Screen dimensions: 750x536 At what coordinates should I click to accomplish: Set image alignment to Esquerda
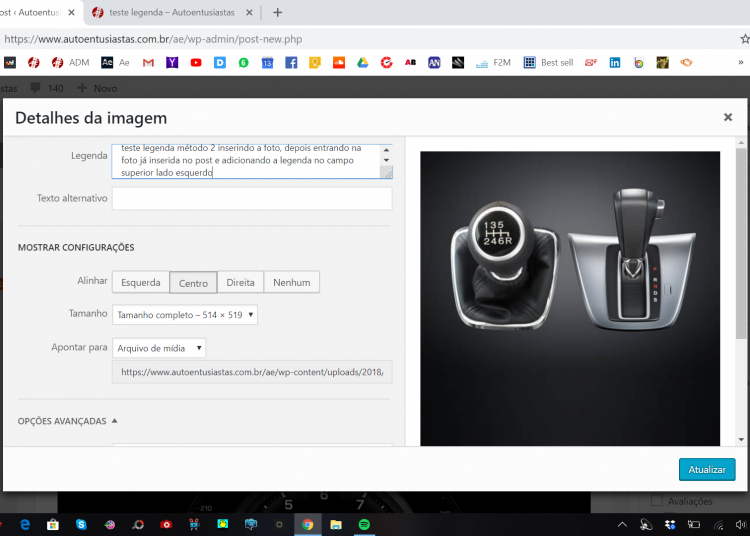pyautogui.click(x=141, y=283)
